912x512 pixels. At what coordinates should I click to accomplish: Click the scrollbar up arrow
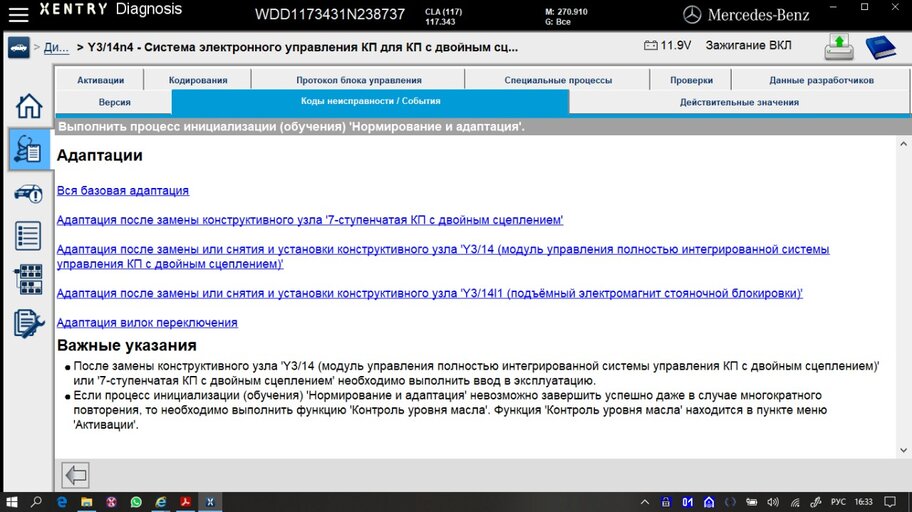click(x=903, y=143)
